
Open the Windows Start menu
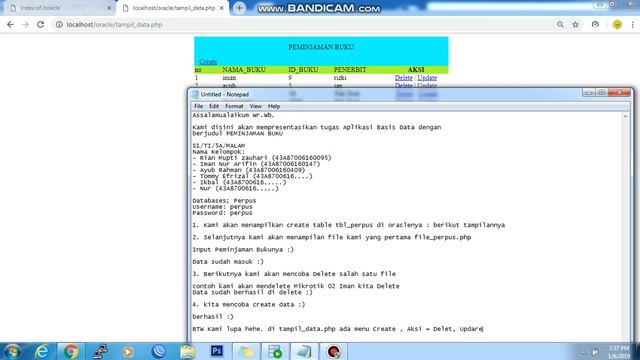pyautogui.click(x=12, y=351)
